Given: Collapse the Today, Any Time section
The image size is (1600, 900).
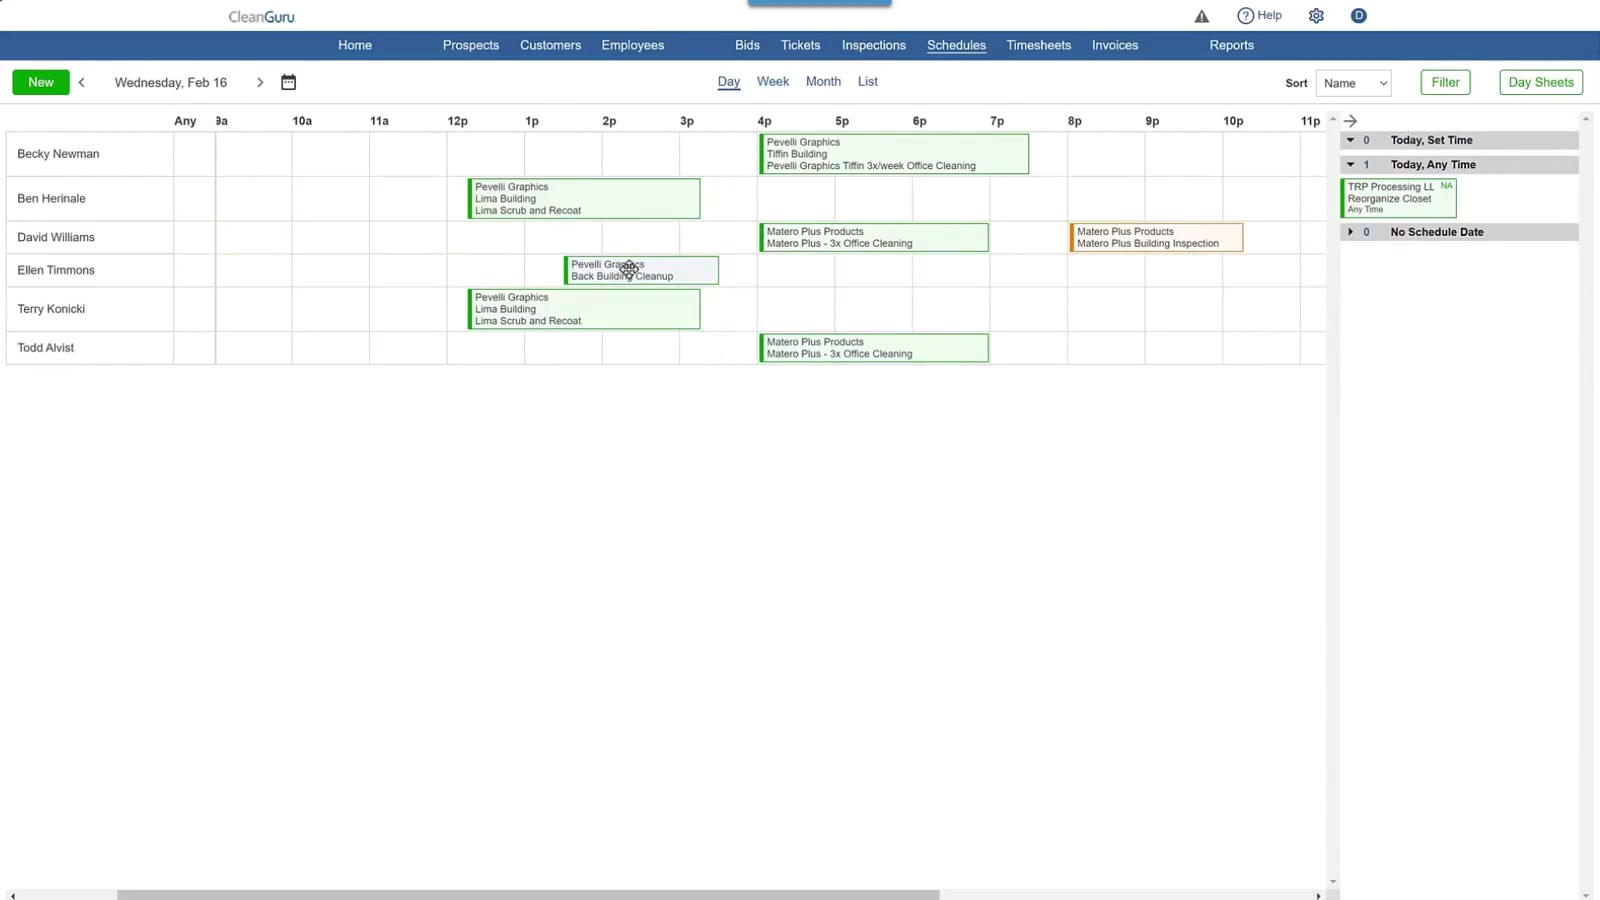Looking at the screenshot, I should click(x=1350, y=164).
